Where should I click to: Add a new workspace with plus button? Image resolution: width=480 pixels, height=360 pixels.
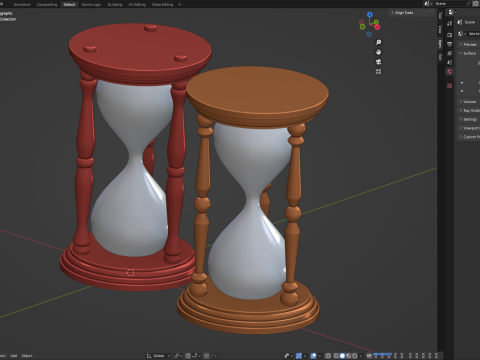point(180,4)
